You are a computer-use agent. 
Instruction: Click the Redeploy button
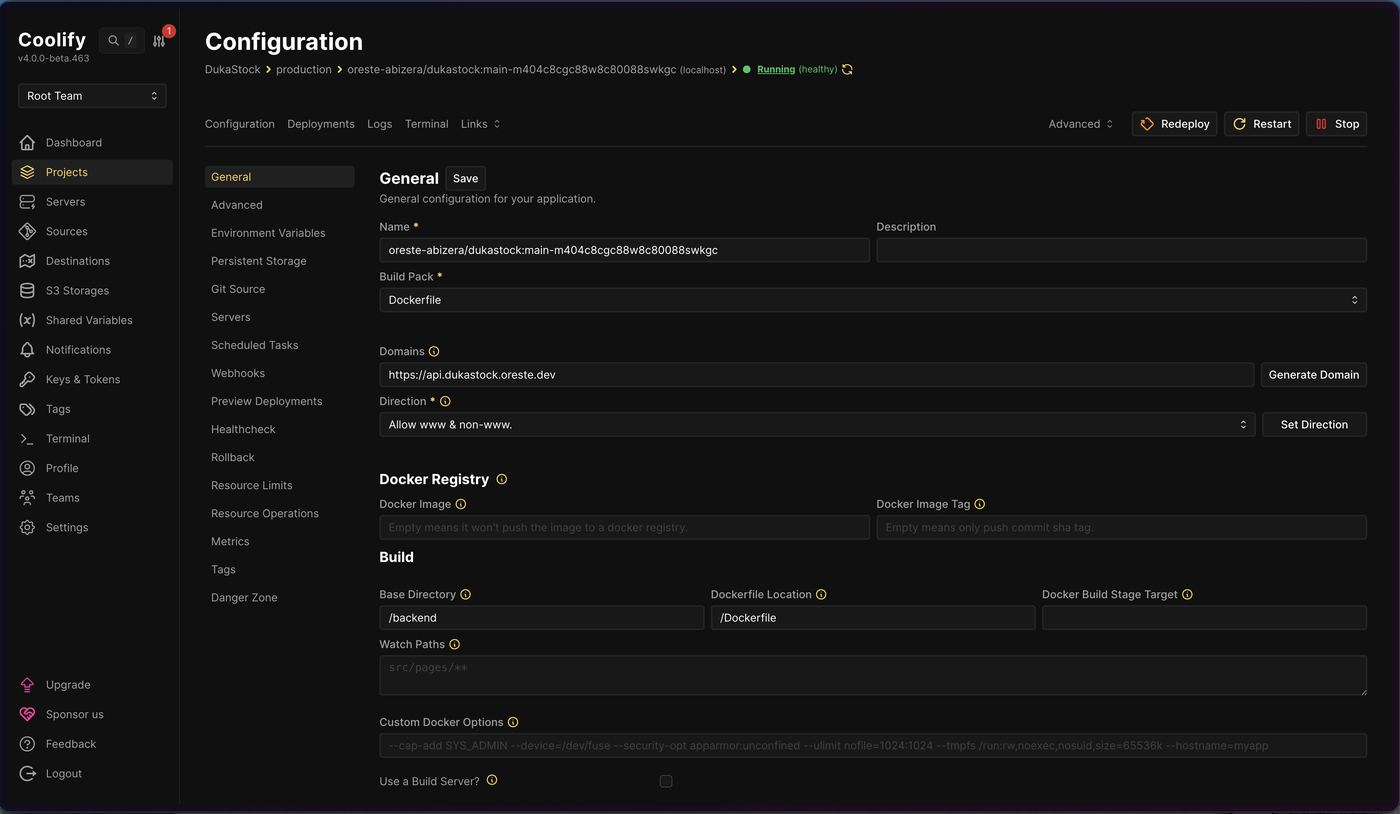tap(1174, 124)
